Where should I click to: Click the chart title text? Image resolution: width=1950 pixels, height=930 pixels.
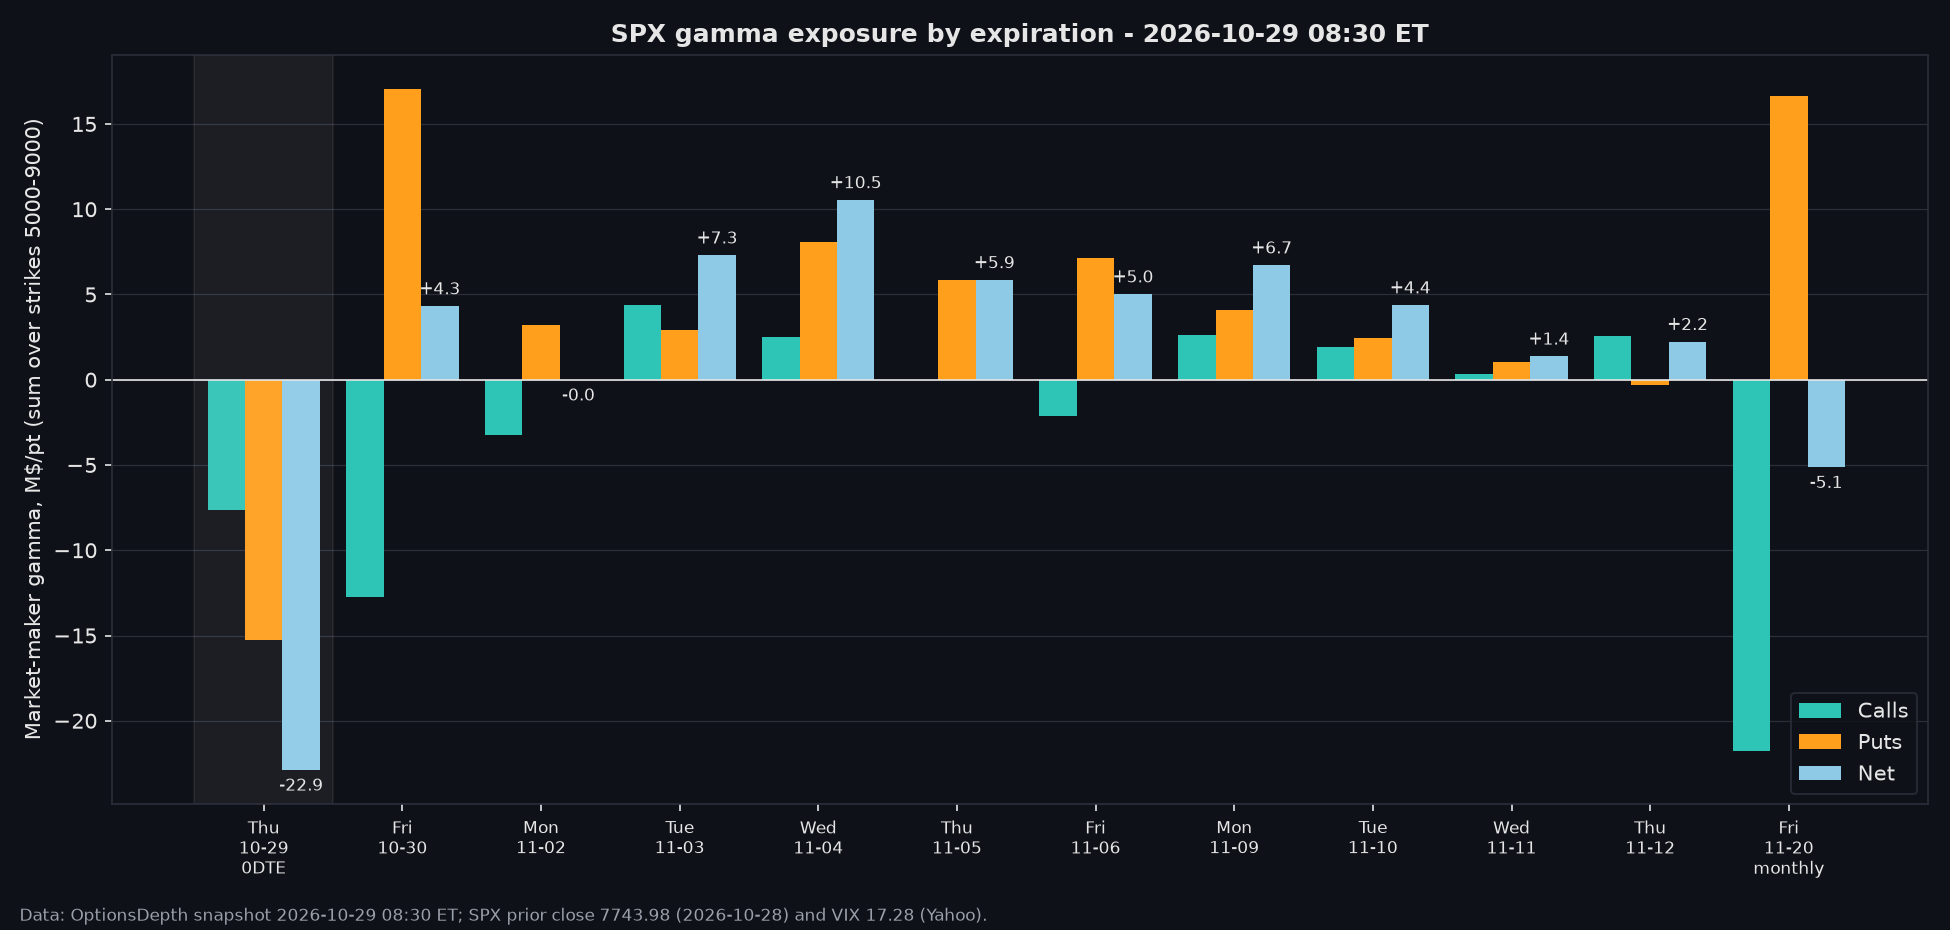click(1019, 34)
